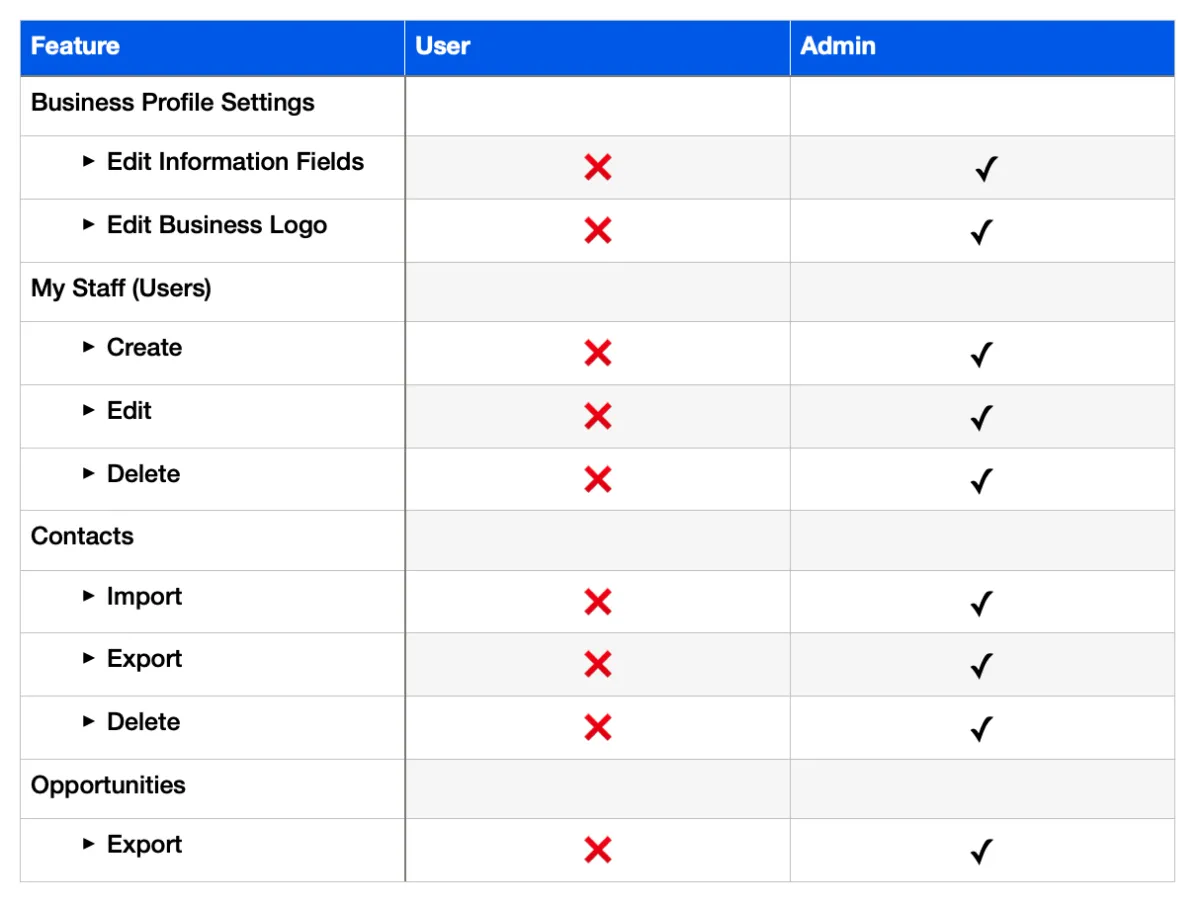Image resolution: width=1200 pixels, height=905 pixels.
Task: Expand the Contacts Import triangle
Action: coord(89,597)
